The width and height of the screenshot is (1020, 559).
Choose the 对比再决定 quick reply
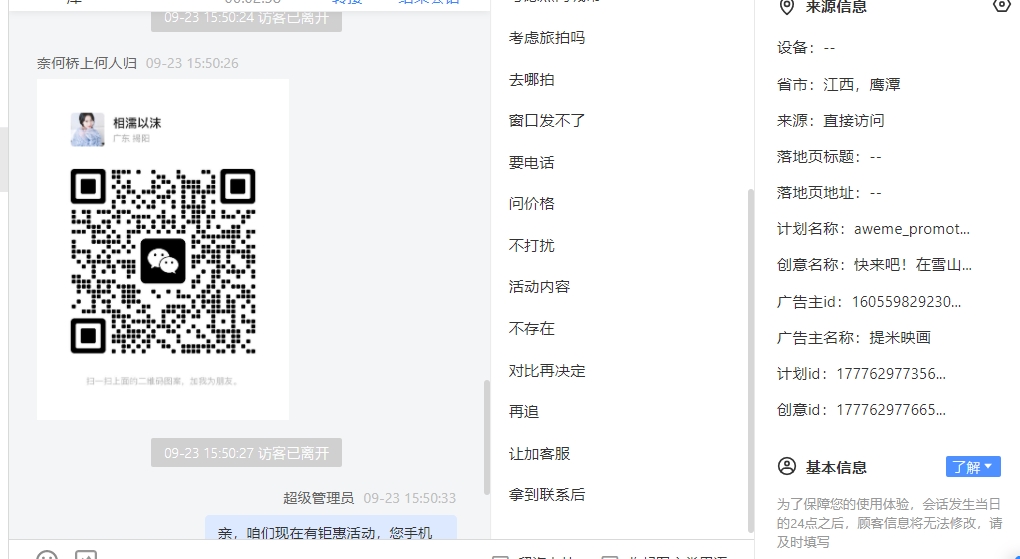pyautogui.click(x=546, y=370)
